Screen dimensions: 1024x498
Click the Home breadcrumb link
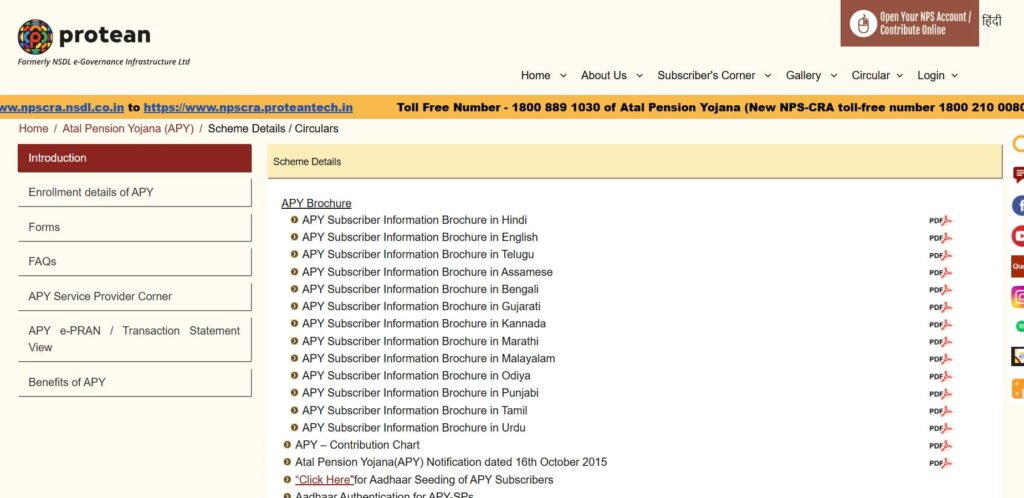(x=33, y=129)
